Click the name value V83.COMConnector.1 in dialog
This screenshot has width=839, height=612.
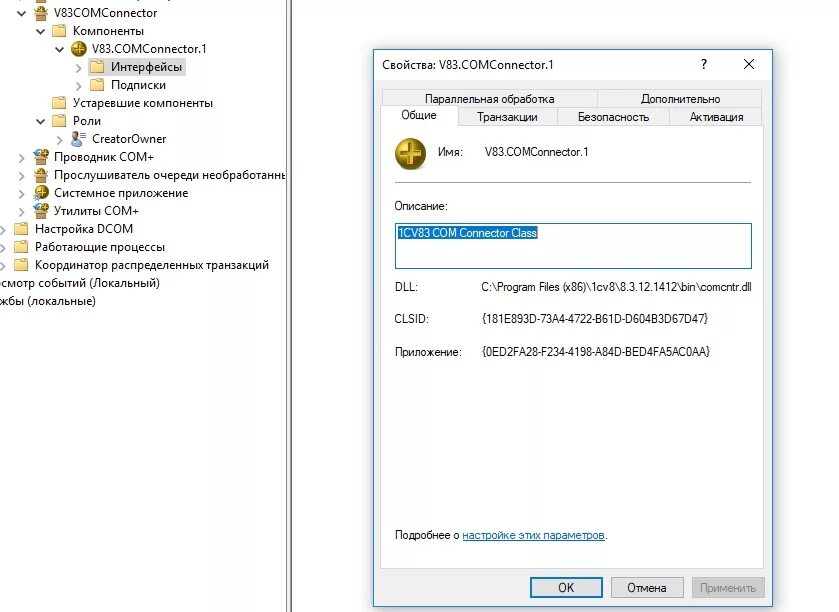pyautogui.click(x=536, y=152)
